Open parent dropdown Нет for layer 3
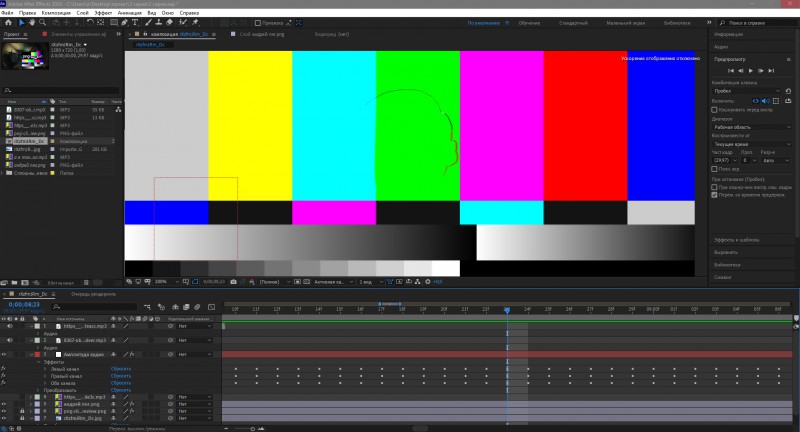This screenshot has width=800, height=432. [194, 354]
